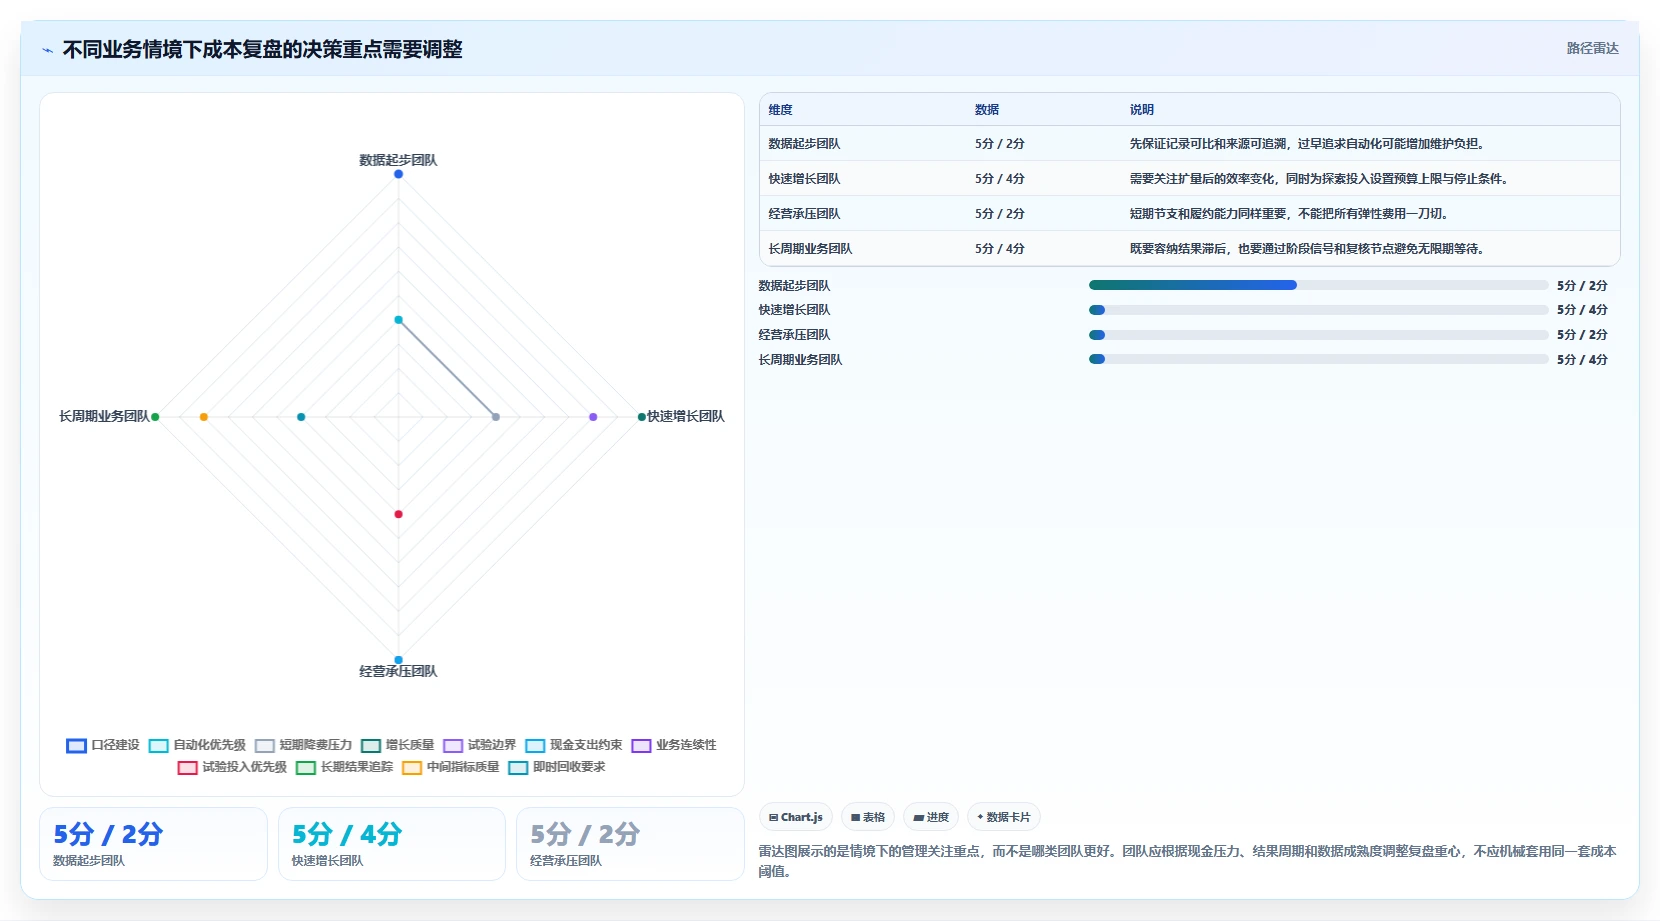Toggle the 试验边界 legend series

click(479, 745)
